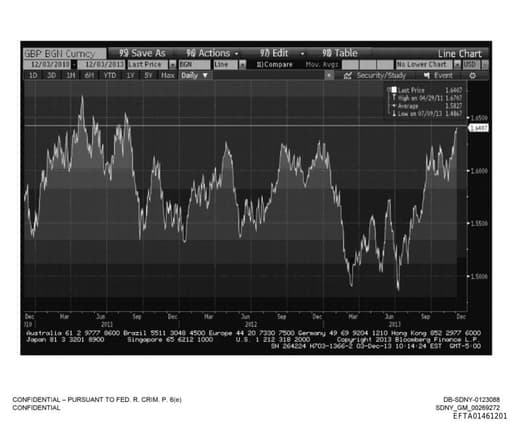This screenshot has width=512, height=424.
Task: Select the 1Y range tab
Action: coord(130,76)
